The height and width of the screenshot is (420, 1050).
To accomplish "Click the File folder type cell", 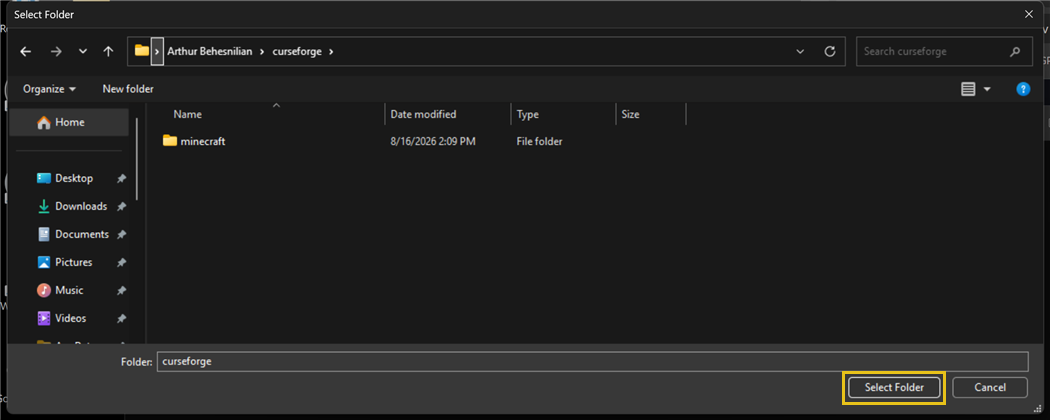I will click(x=539, y=141).
